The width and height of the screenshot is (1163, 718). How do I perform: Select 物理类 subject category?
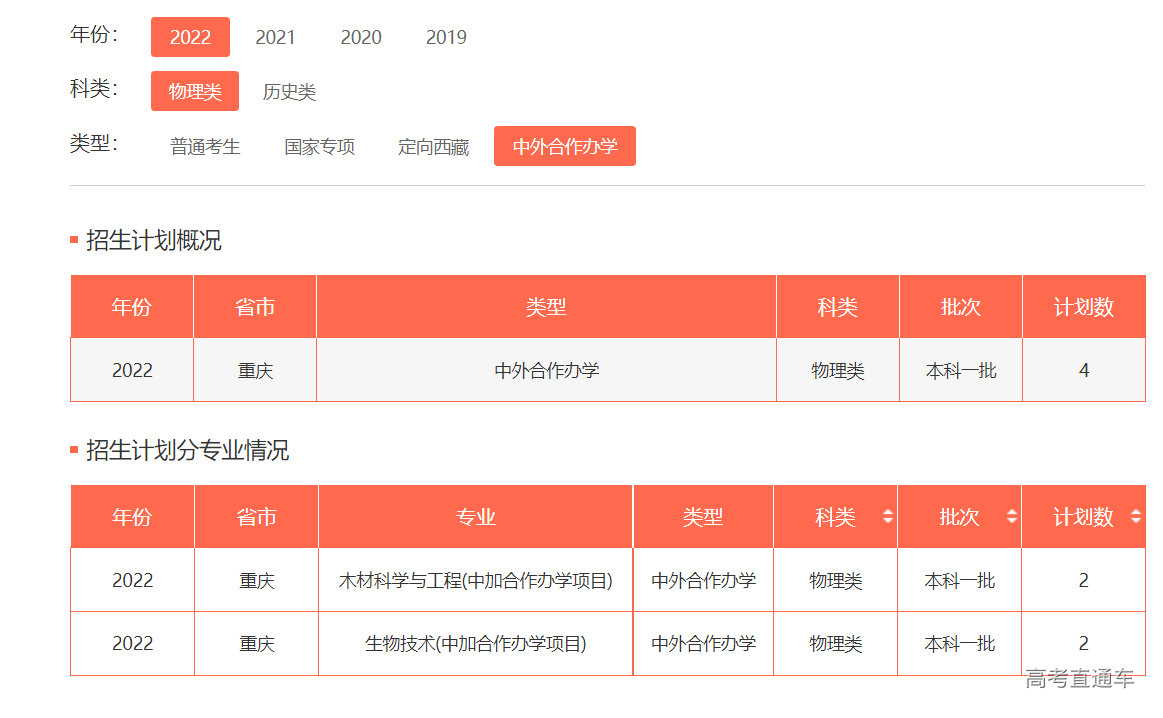(195, 91)
